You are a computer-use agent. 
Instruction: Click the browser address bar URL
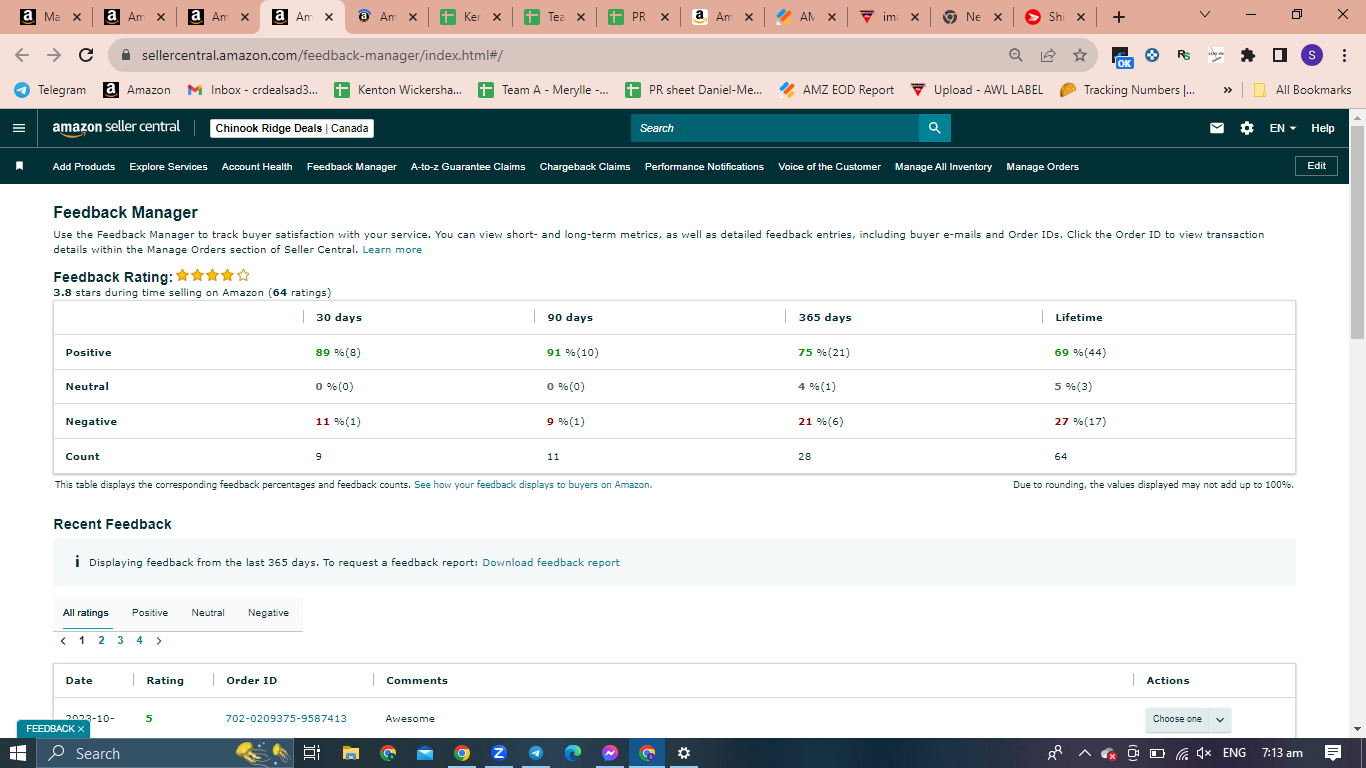(x=322, y=55)
